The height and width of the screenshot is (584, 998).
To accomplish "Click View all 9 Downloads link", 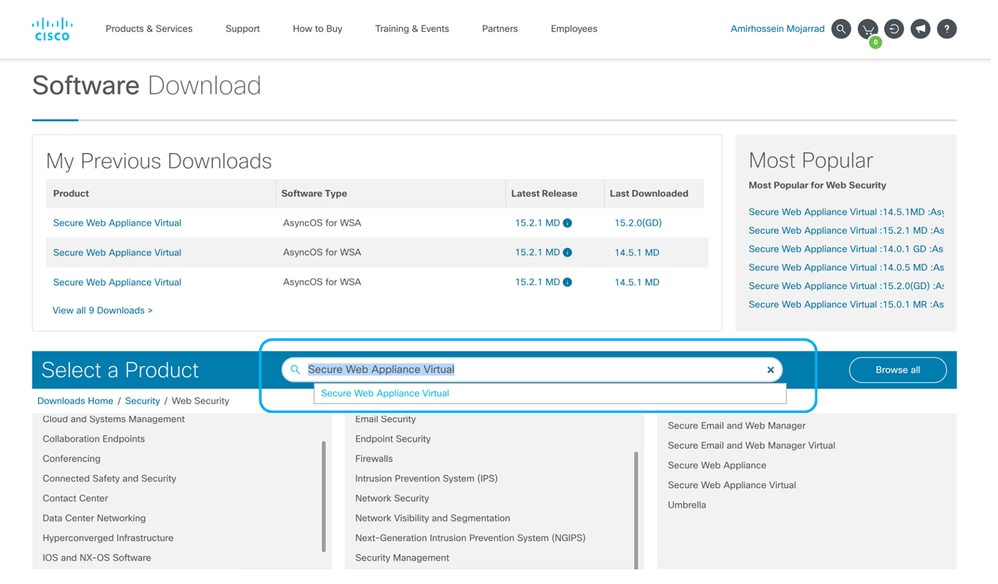I will (103, 312).
